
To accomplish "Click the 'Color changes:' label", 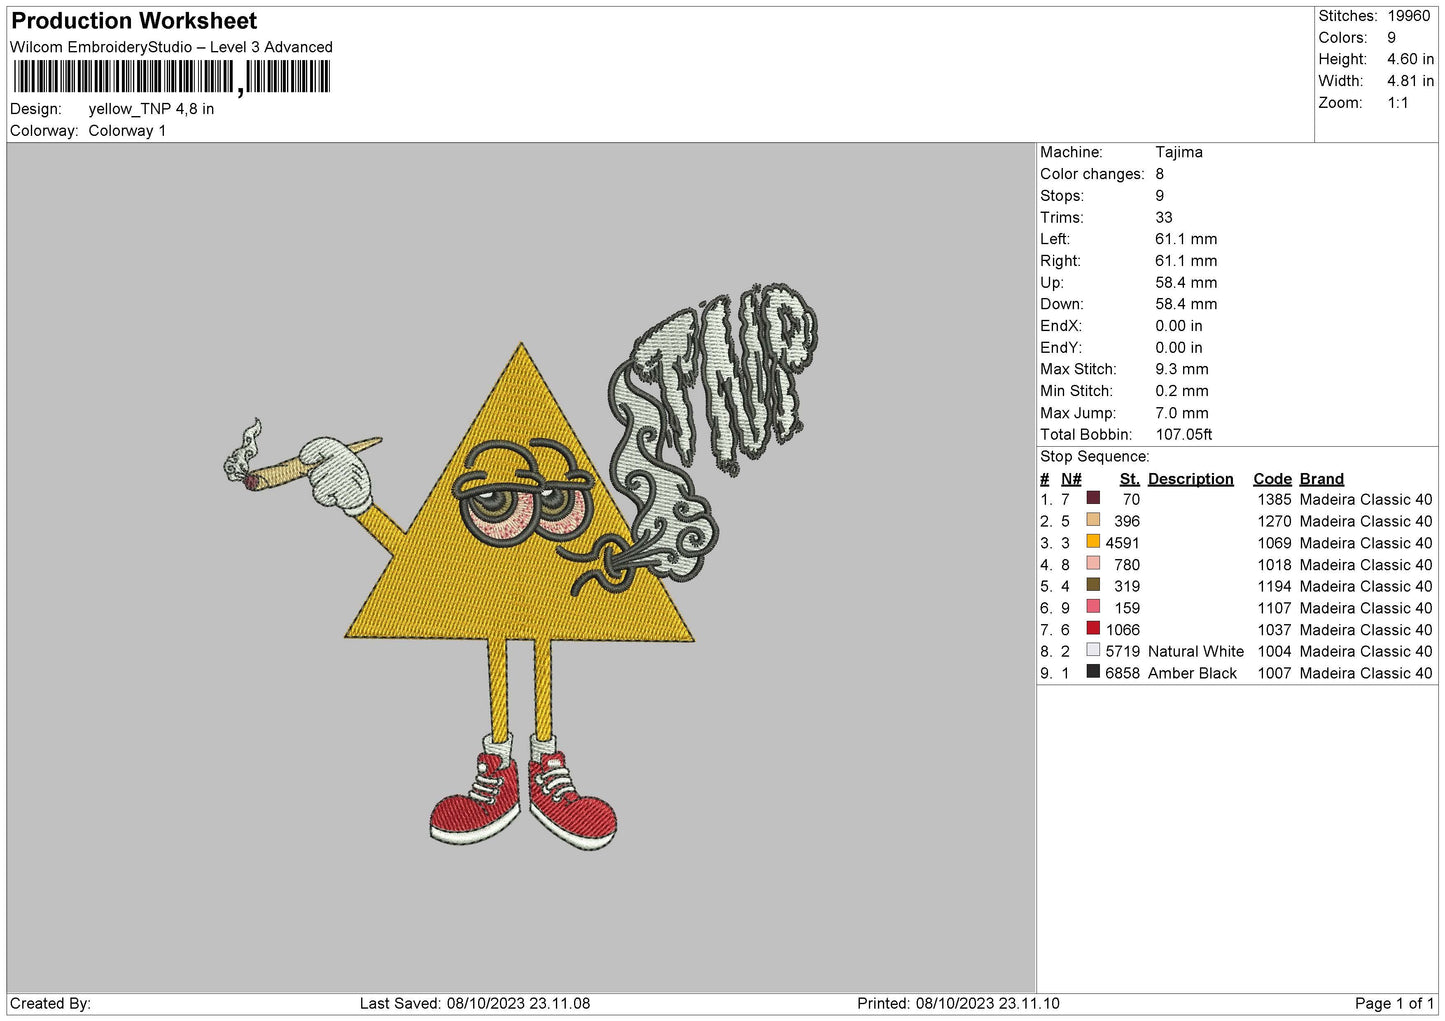I will [x=1092, y=174].
